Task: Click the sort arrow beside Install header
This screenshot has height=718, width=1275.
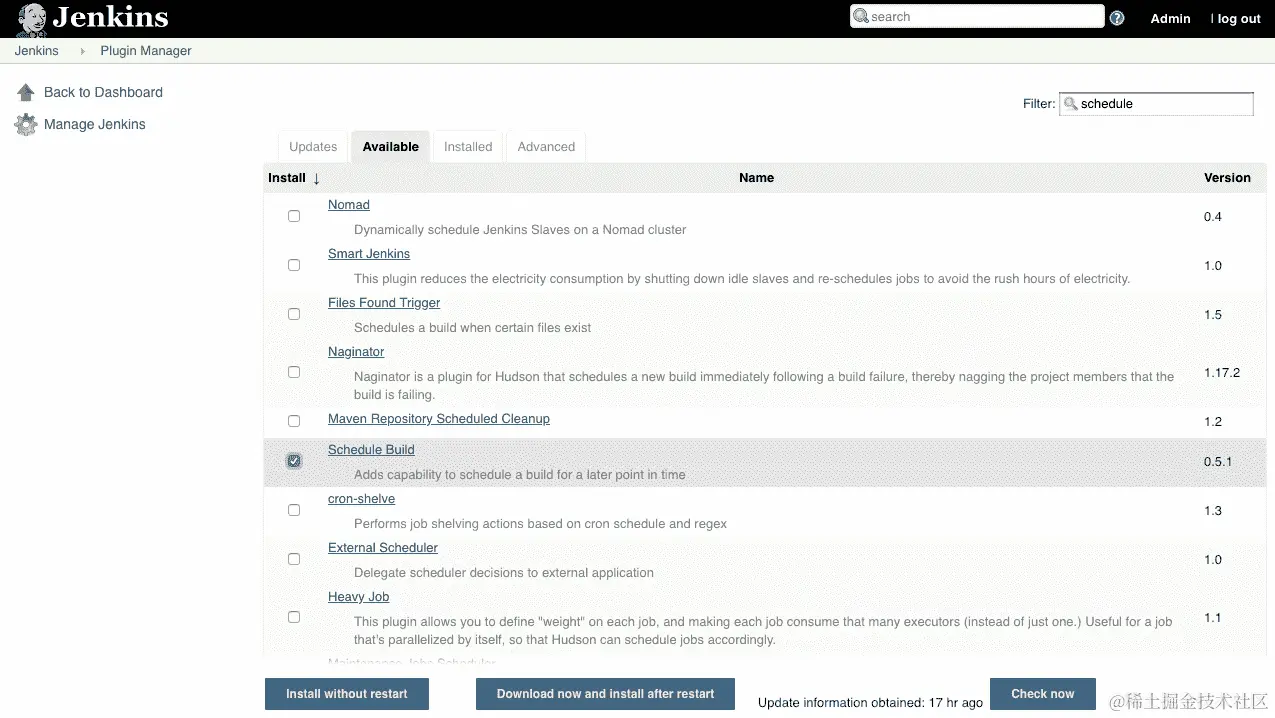Action: (317, 178)
